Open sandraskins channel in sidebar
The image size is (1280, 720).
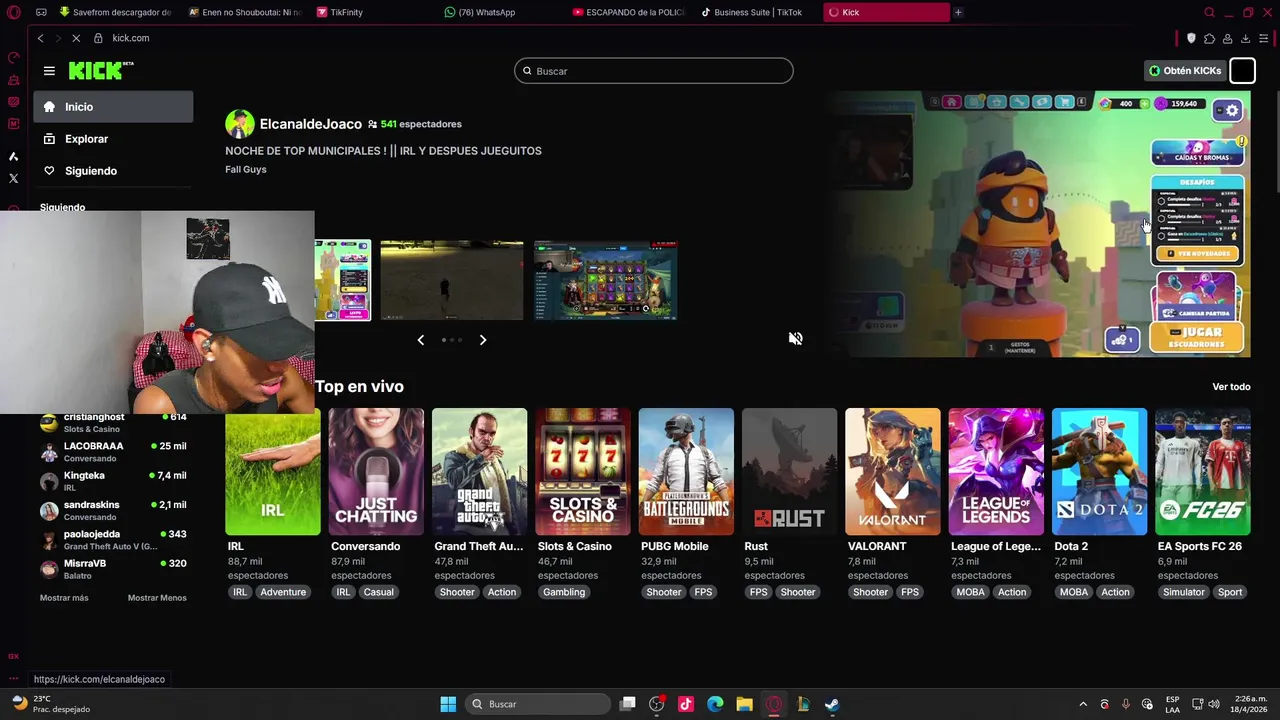(113, 510)
